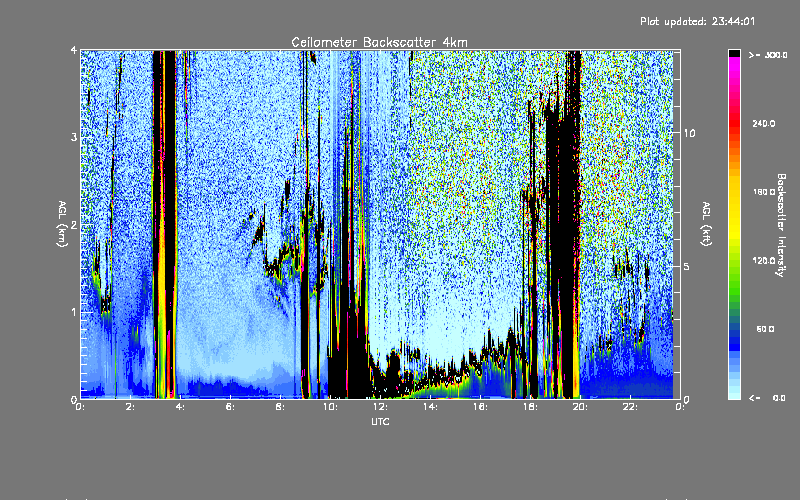Click the 'Backscatter Intensity' colorbar label
This screenshot has height=500, width=800.
point(781,225)
